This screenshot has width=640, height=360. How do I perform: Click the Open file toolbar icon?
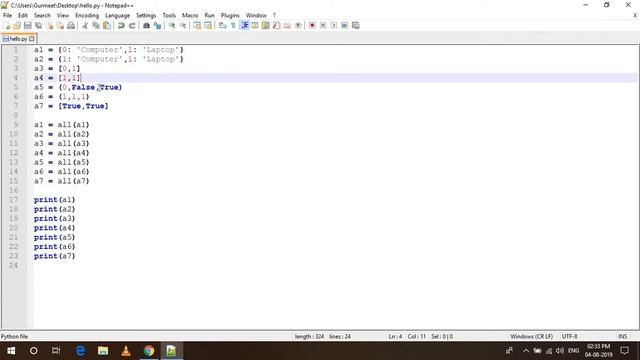pos(17,25)
